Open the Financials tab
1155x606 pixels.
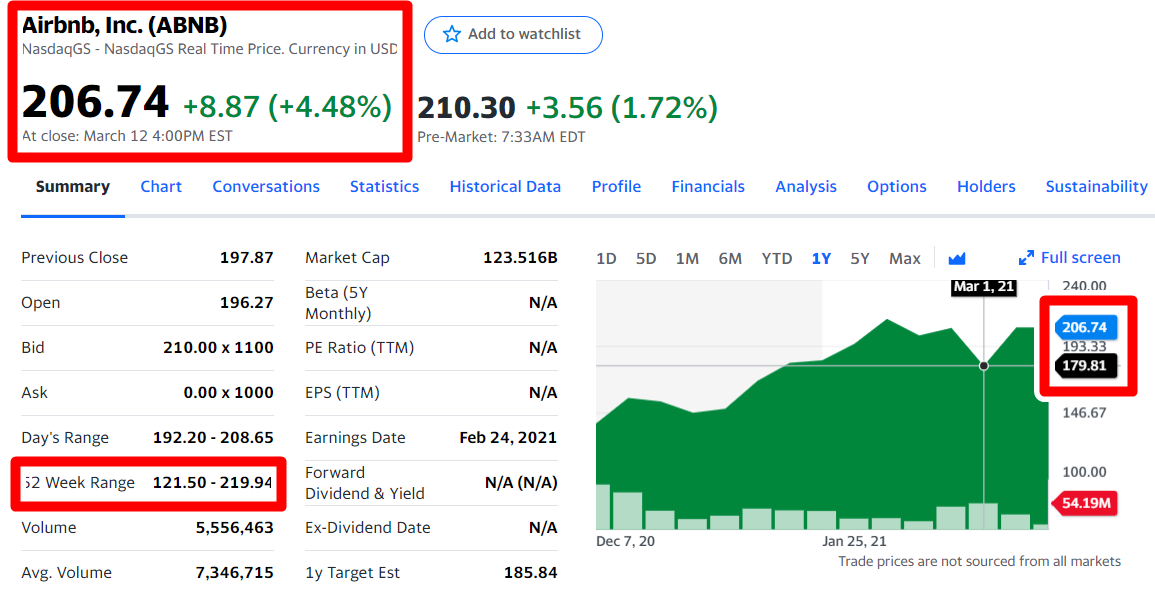(x=708, y=187)
